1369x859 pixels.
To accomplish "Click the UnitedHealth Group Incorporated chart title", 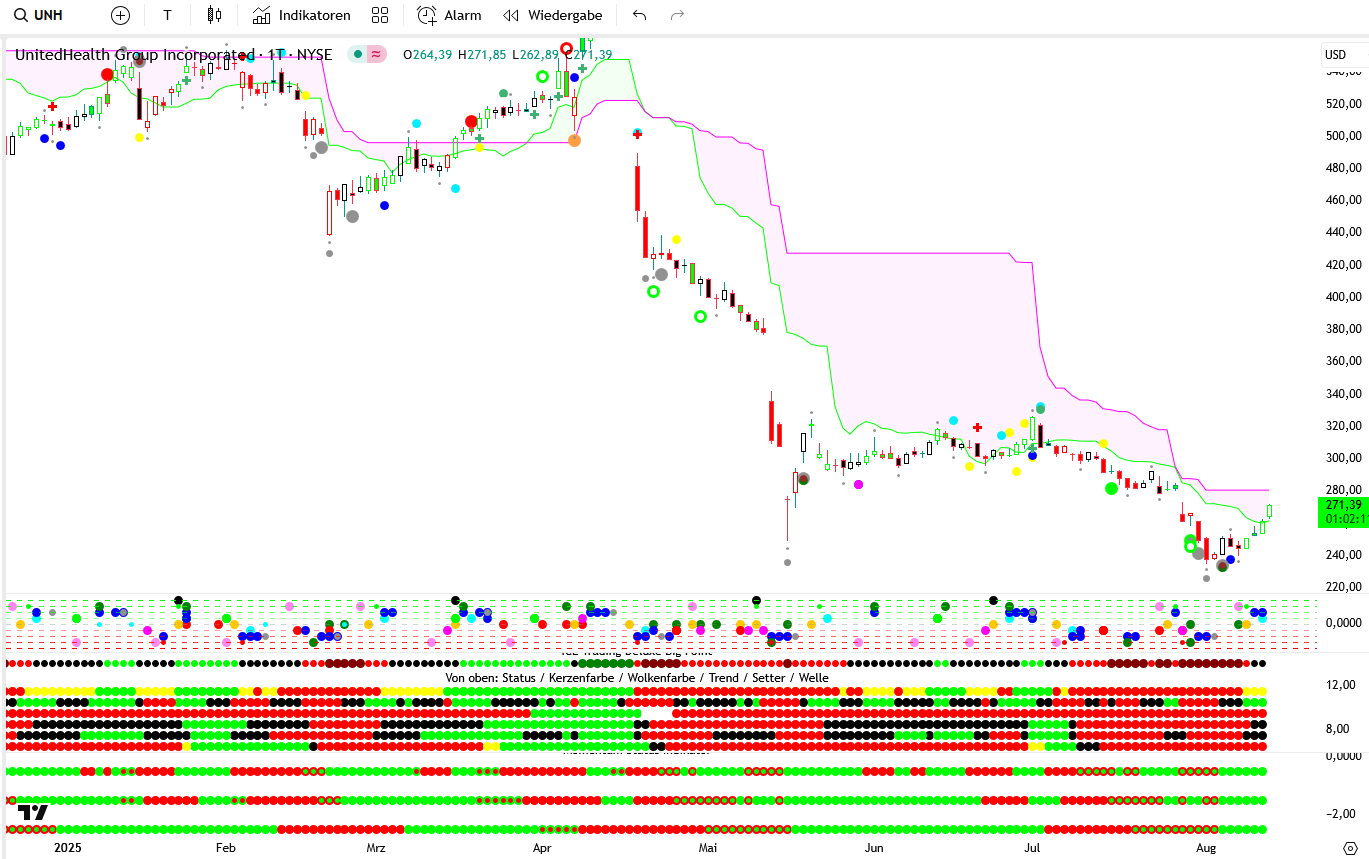I will tap(134, 54).
